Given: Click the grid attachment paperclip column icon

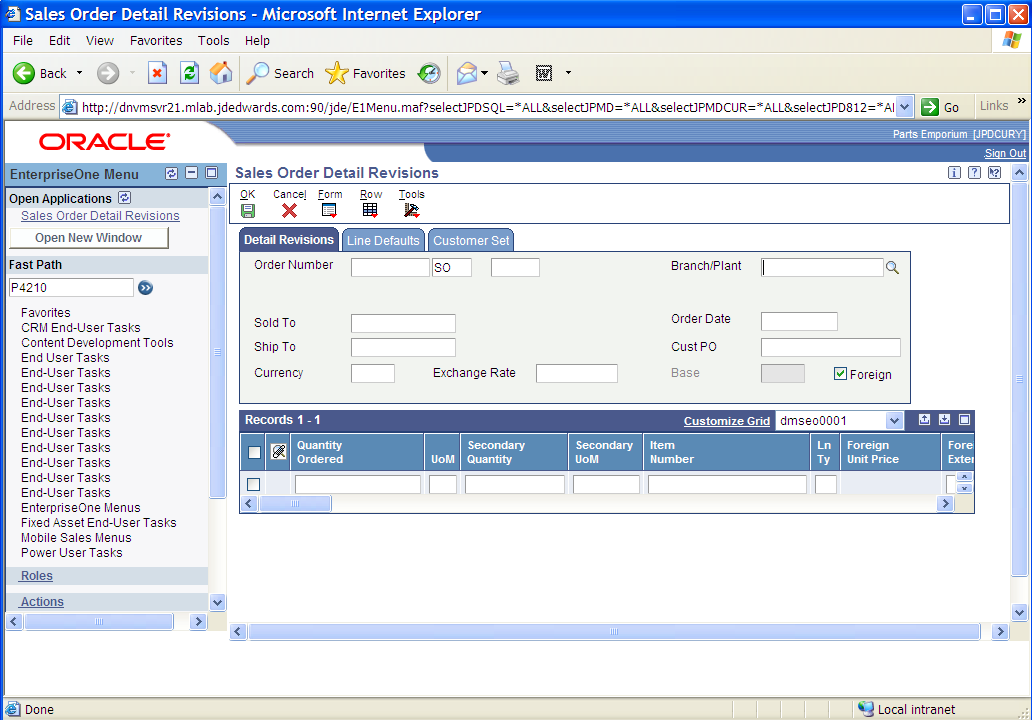Looking at the screenshot, I should coord(278,451).
